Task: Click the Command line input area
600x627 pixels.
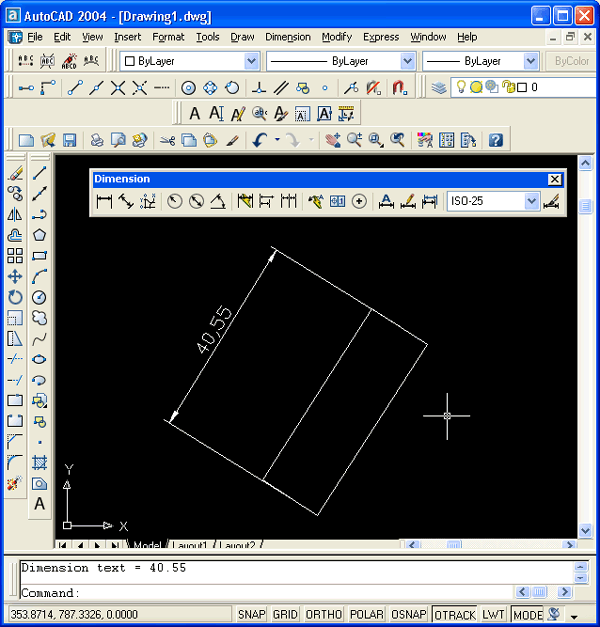Action: click(x=300, y=593)
